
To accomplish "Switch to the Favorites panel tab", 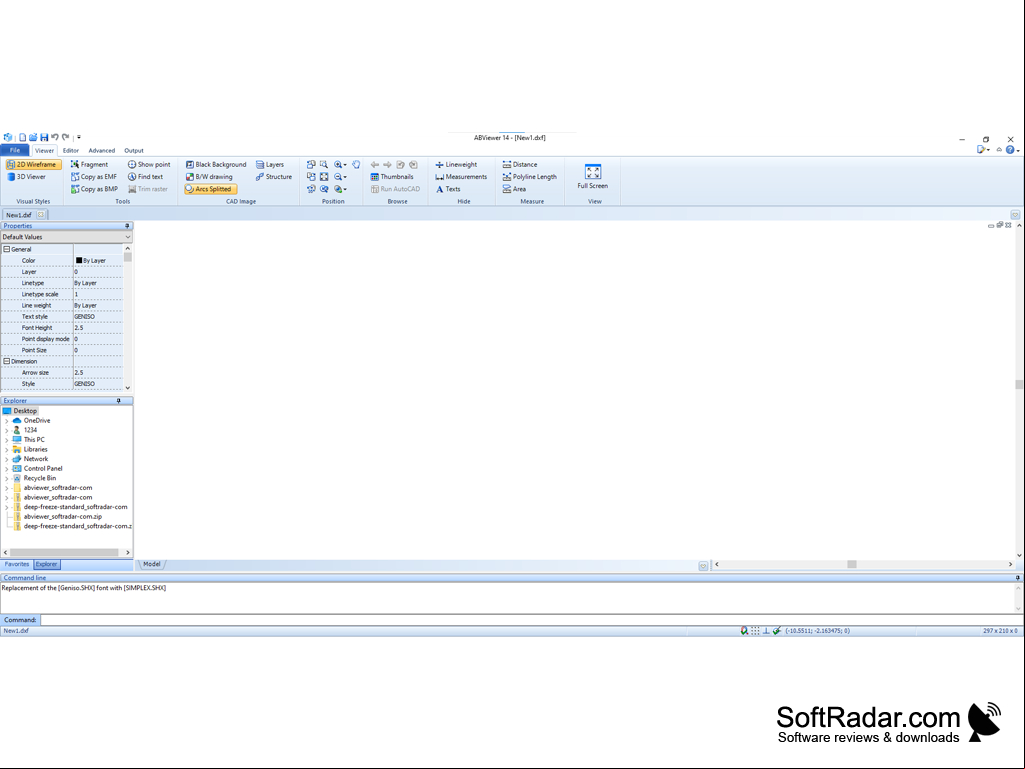I will click(17, 564).
